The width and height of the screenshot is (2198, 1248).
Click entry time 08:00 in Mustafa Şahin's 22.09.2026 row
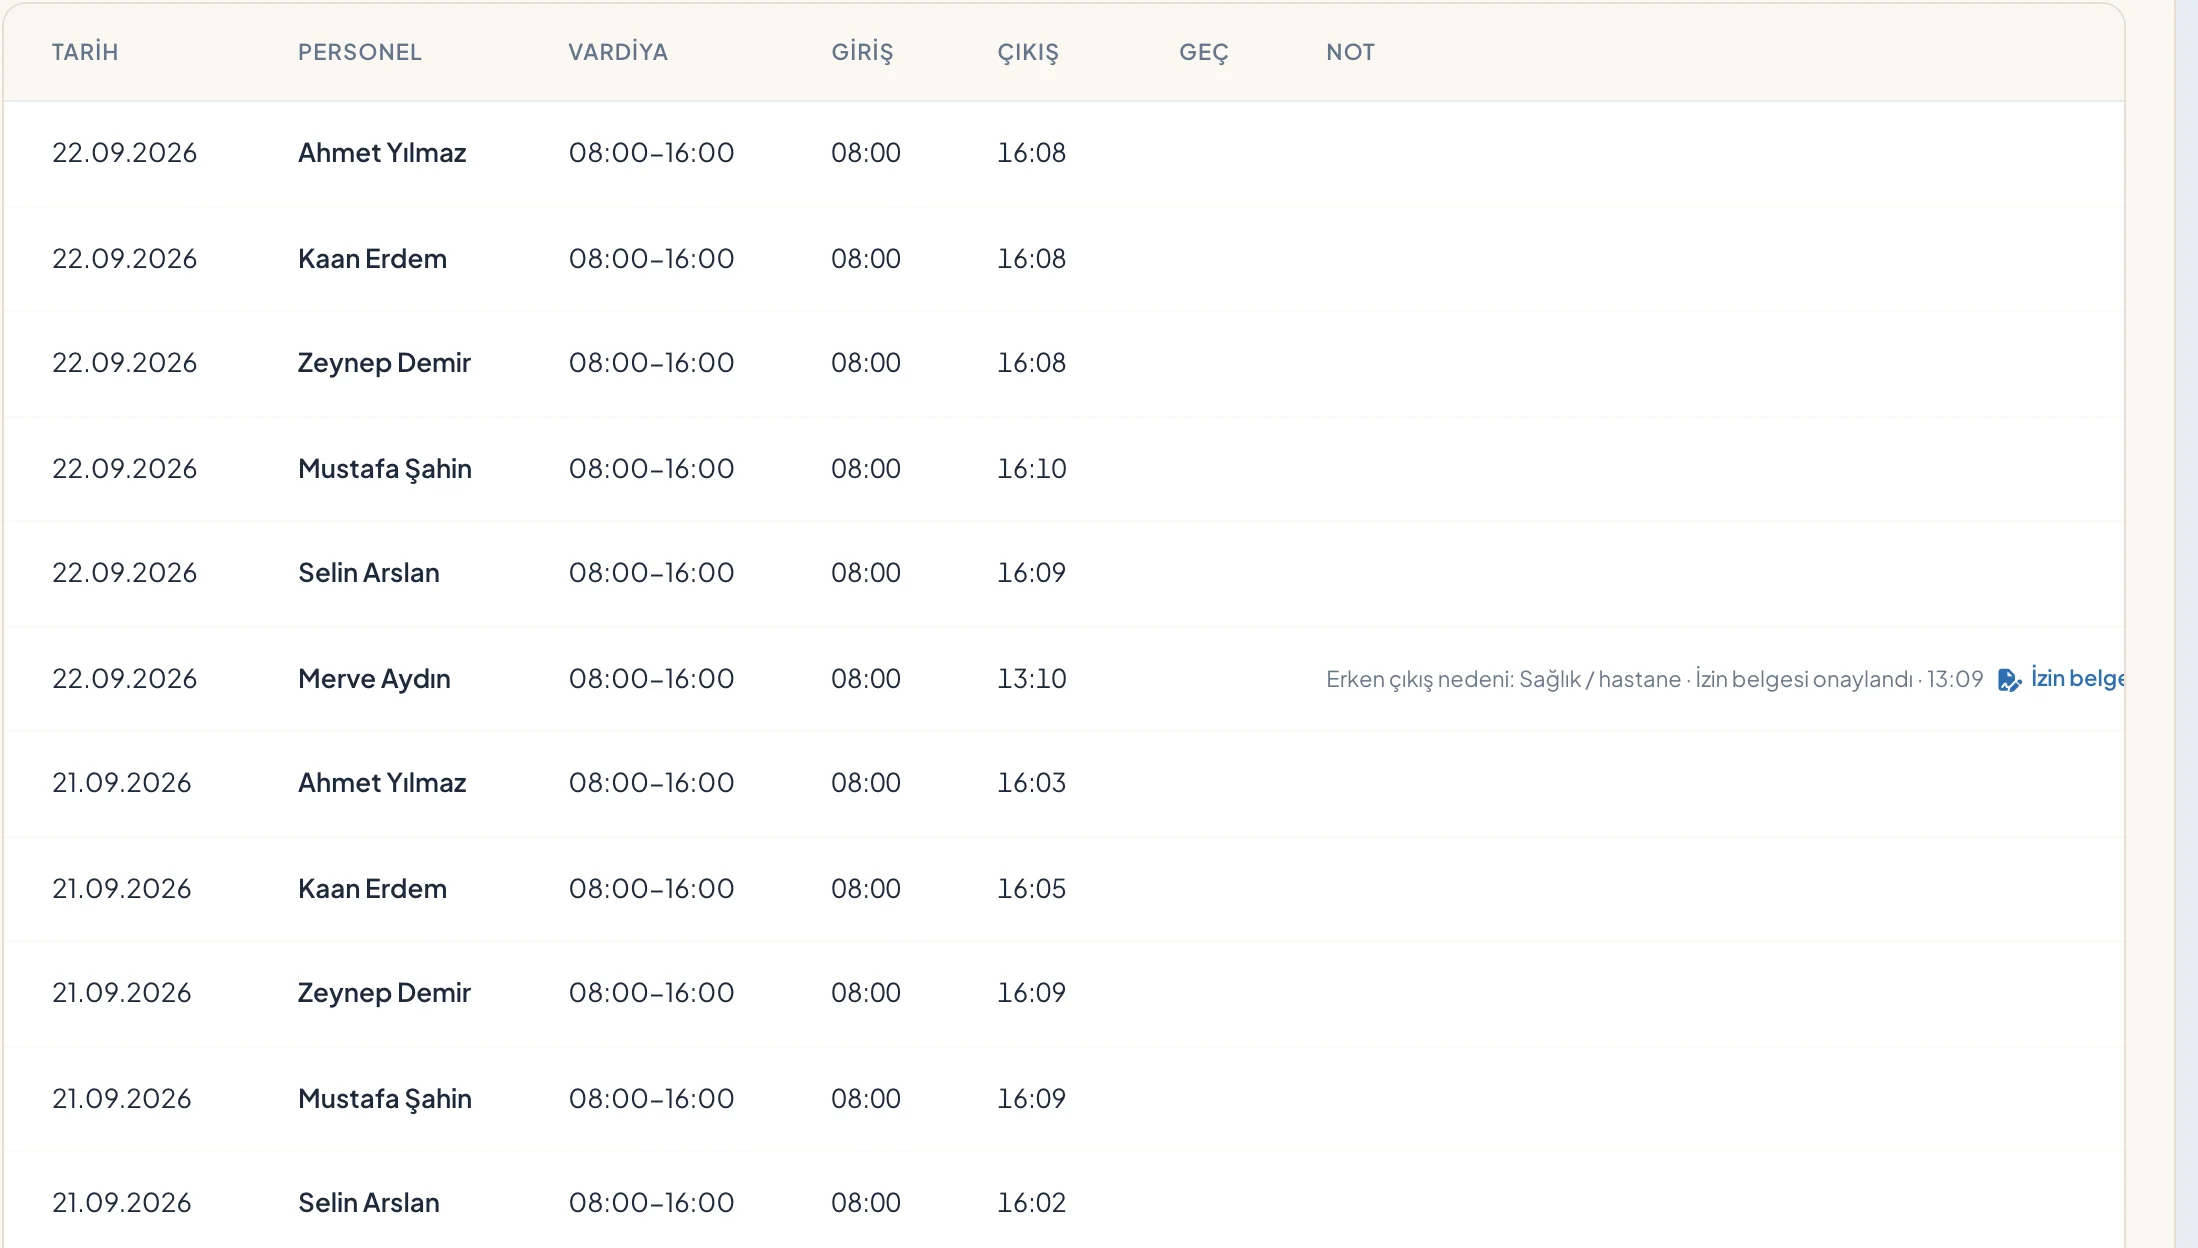point(866,469)
